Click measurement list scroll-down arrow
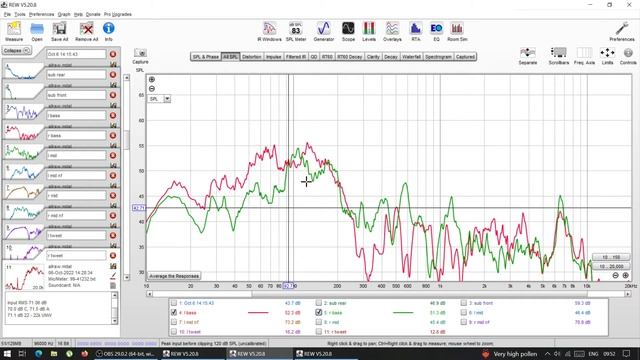 (x=127, y=277)
